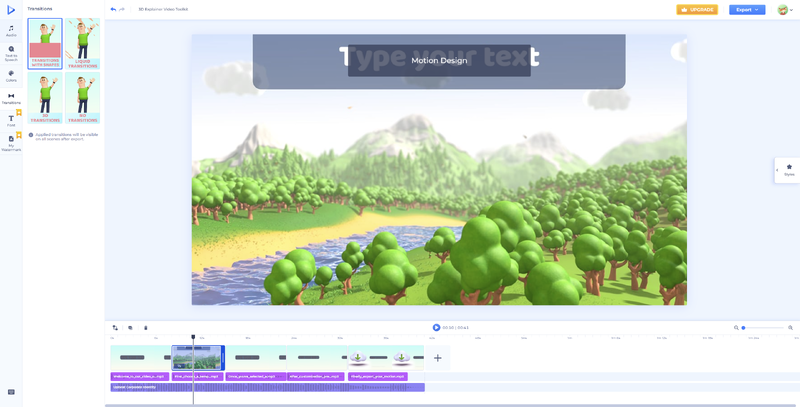Viewport: 800px width, 407px height.
Task: Open the Audio panel in the sidebar
Action: tap(11, 31)
